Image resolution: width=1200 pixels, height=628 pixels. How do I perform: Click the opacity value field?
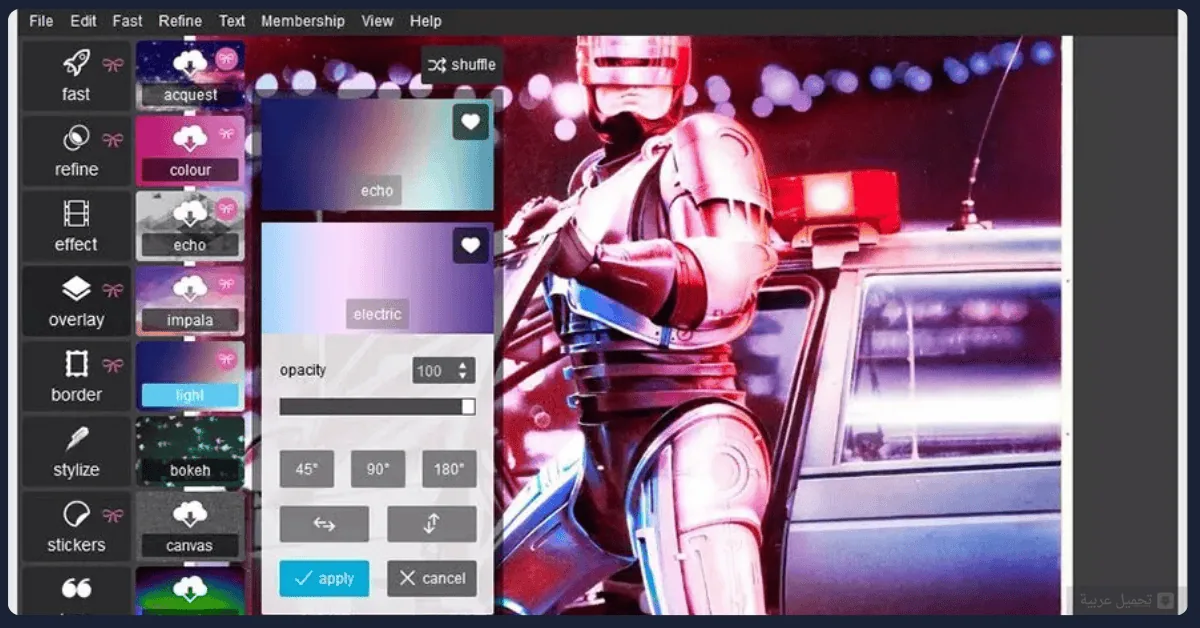[434, 371]
